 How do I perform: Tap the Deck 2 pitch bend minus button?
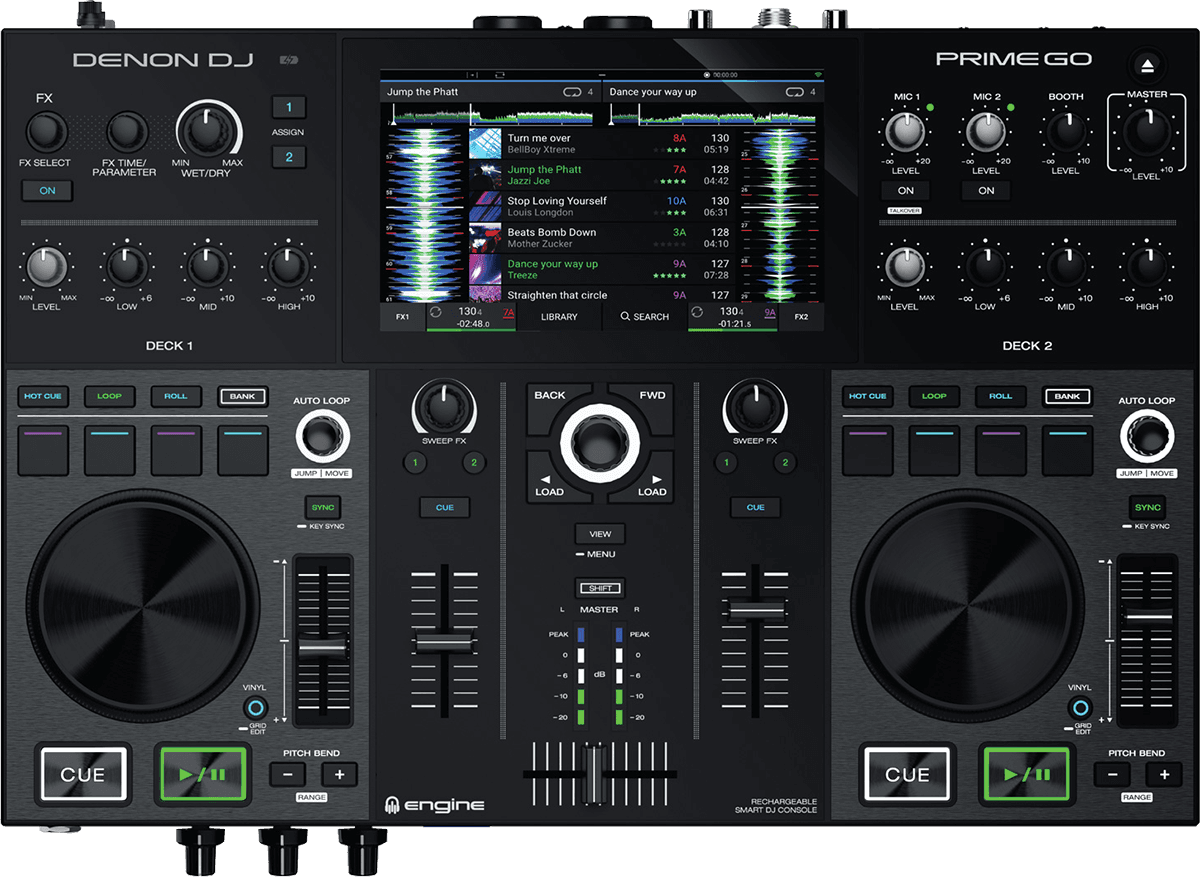(x=1112, y=774)
